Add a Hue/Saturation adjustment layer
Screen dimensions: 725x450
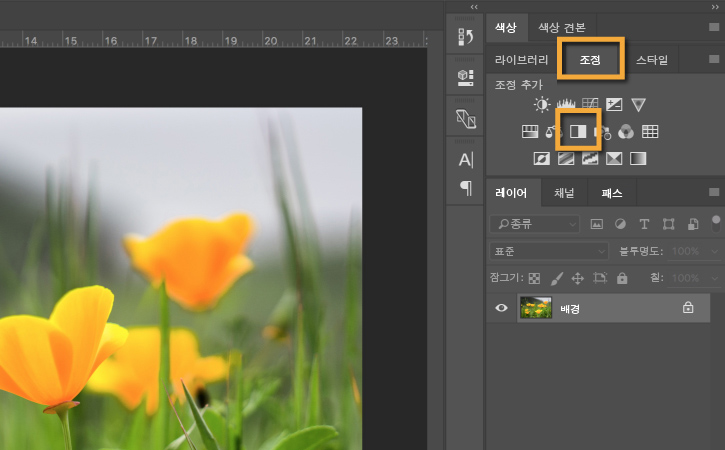[530, 132]
